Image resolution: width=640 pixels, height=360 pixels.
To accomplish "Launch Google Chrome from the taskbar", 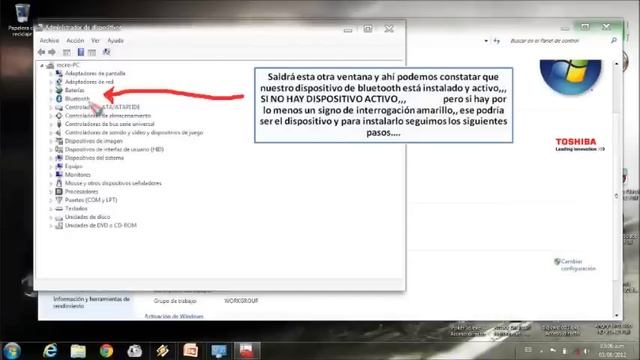I will pyautogui.click(x=106, y=351).
